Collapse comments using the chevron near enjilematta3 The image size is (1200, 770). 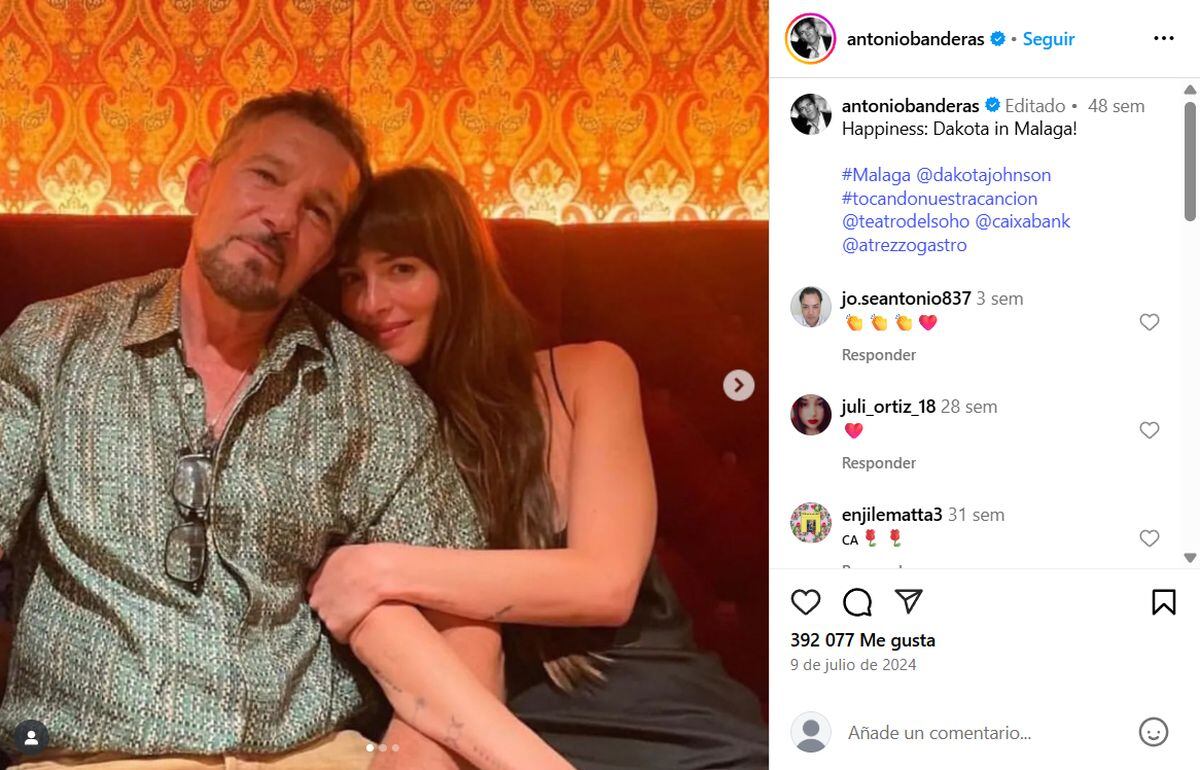[x=1190, y=559]
